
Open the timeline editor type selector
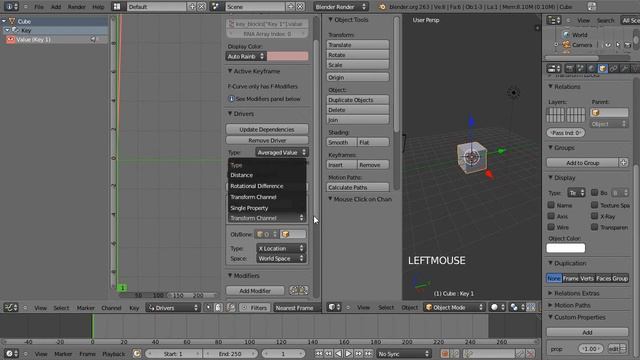pyautogui.click(x=11, y=353)
